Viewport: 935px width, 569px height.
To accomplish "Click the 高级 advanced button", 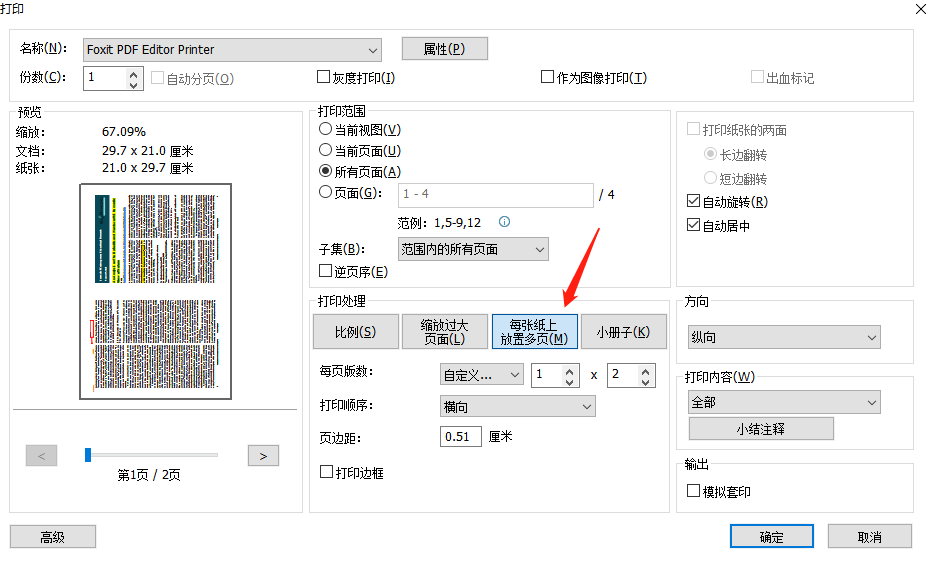I will tap(52, 537).
